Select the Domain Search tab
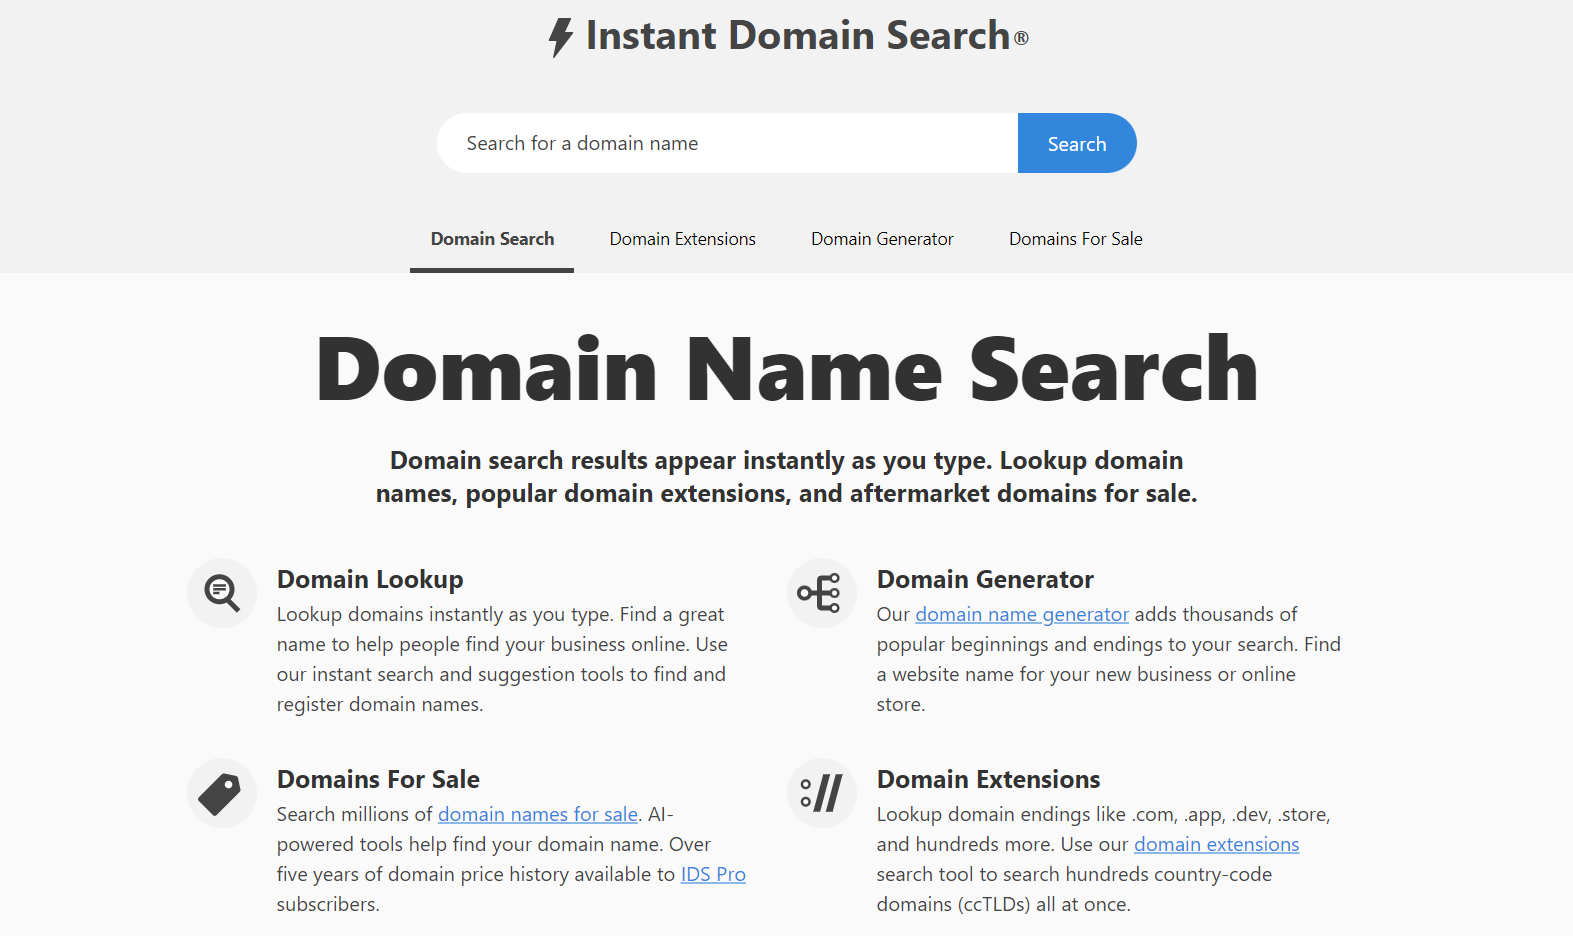This screenshot has height=936, width=1573. coord(492,239)
